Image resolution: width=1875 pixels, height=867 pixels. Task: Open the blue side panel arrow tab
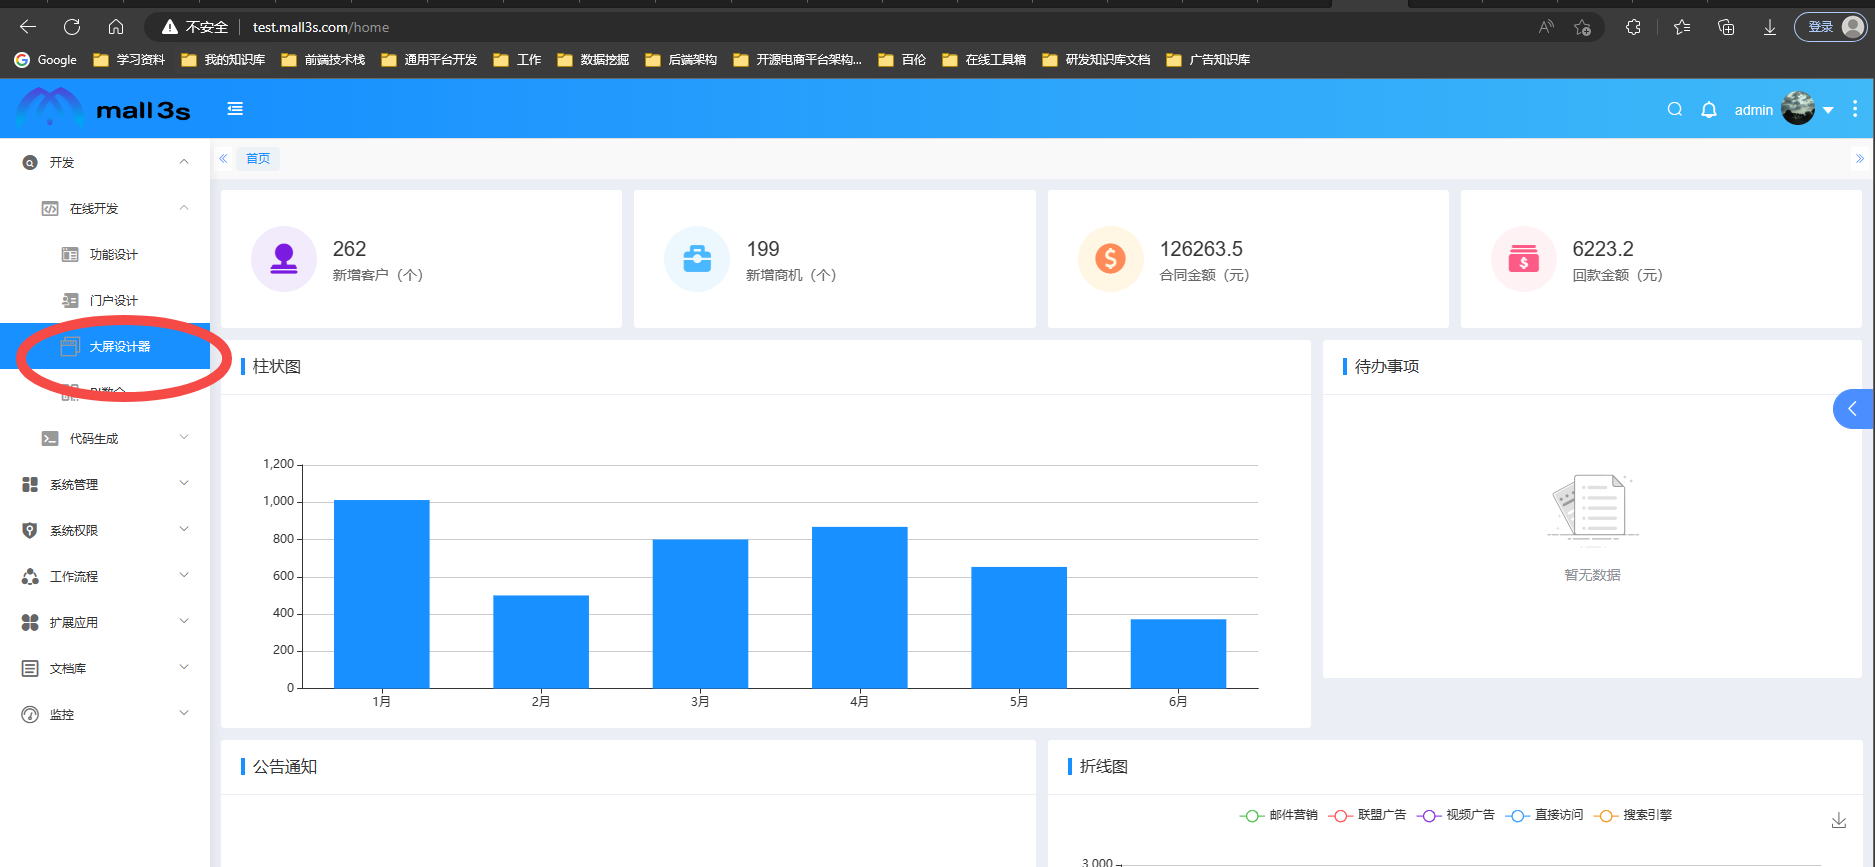[x=1854, y=409]
